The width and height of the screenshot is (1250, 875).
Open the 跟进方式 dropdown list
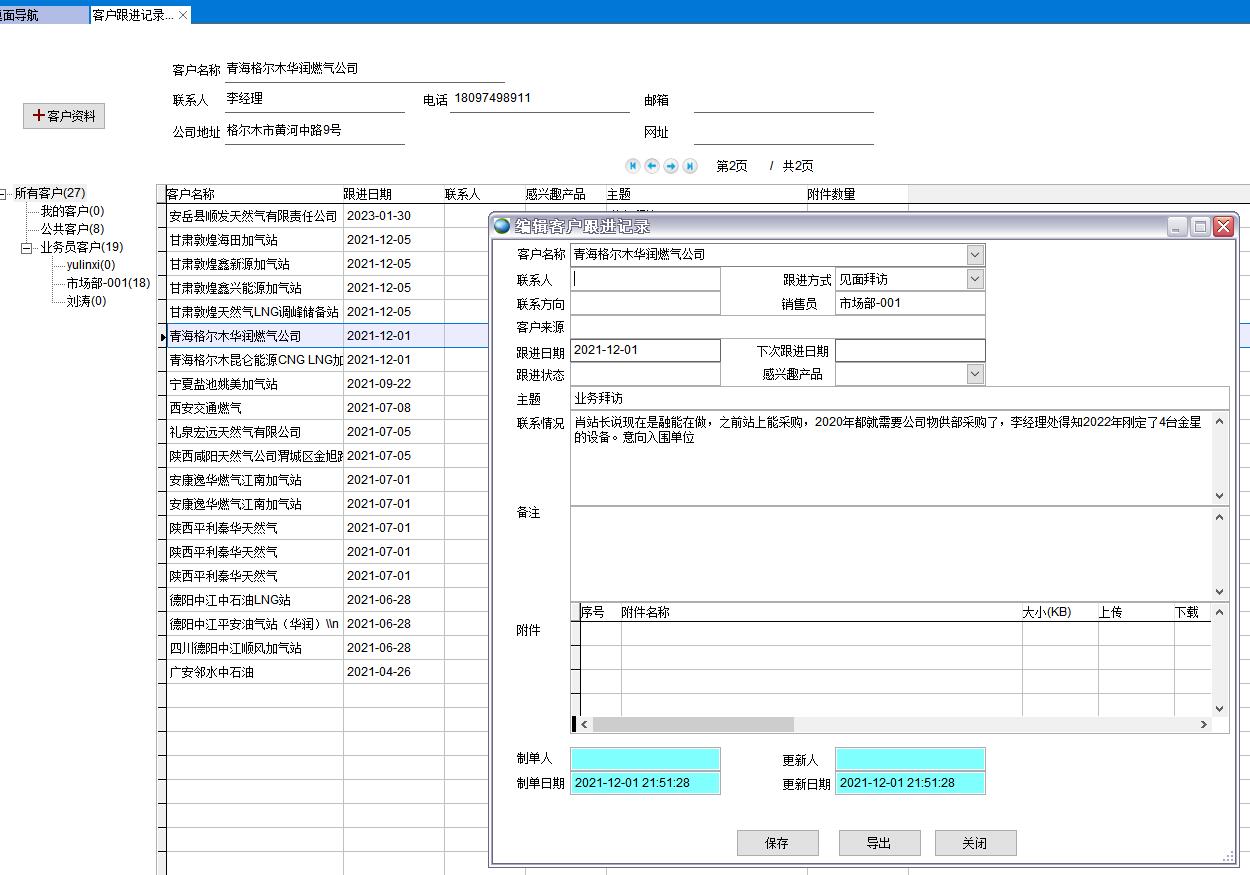pos(975,280)
